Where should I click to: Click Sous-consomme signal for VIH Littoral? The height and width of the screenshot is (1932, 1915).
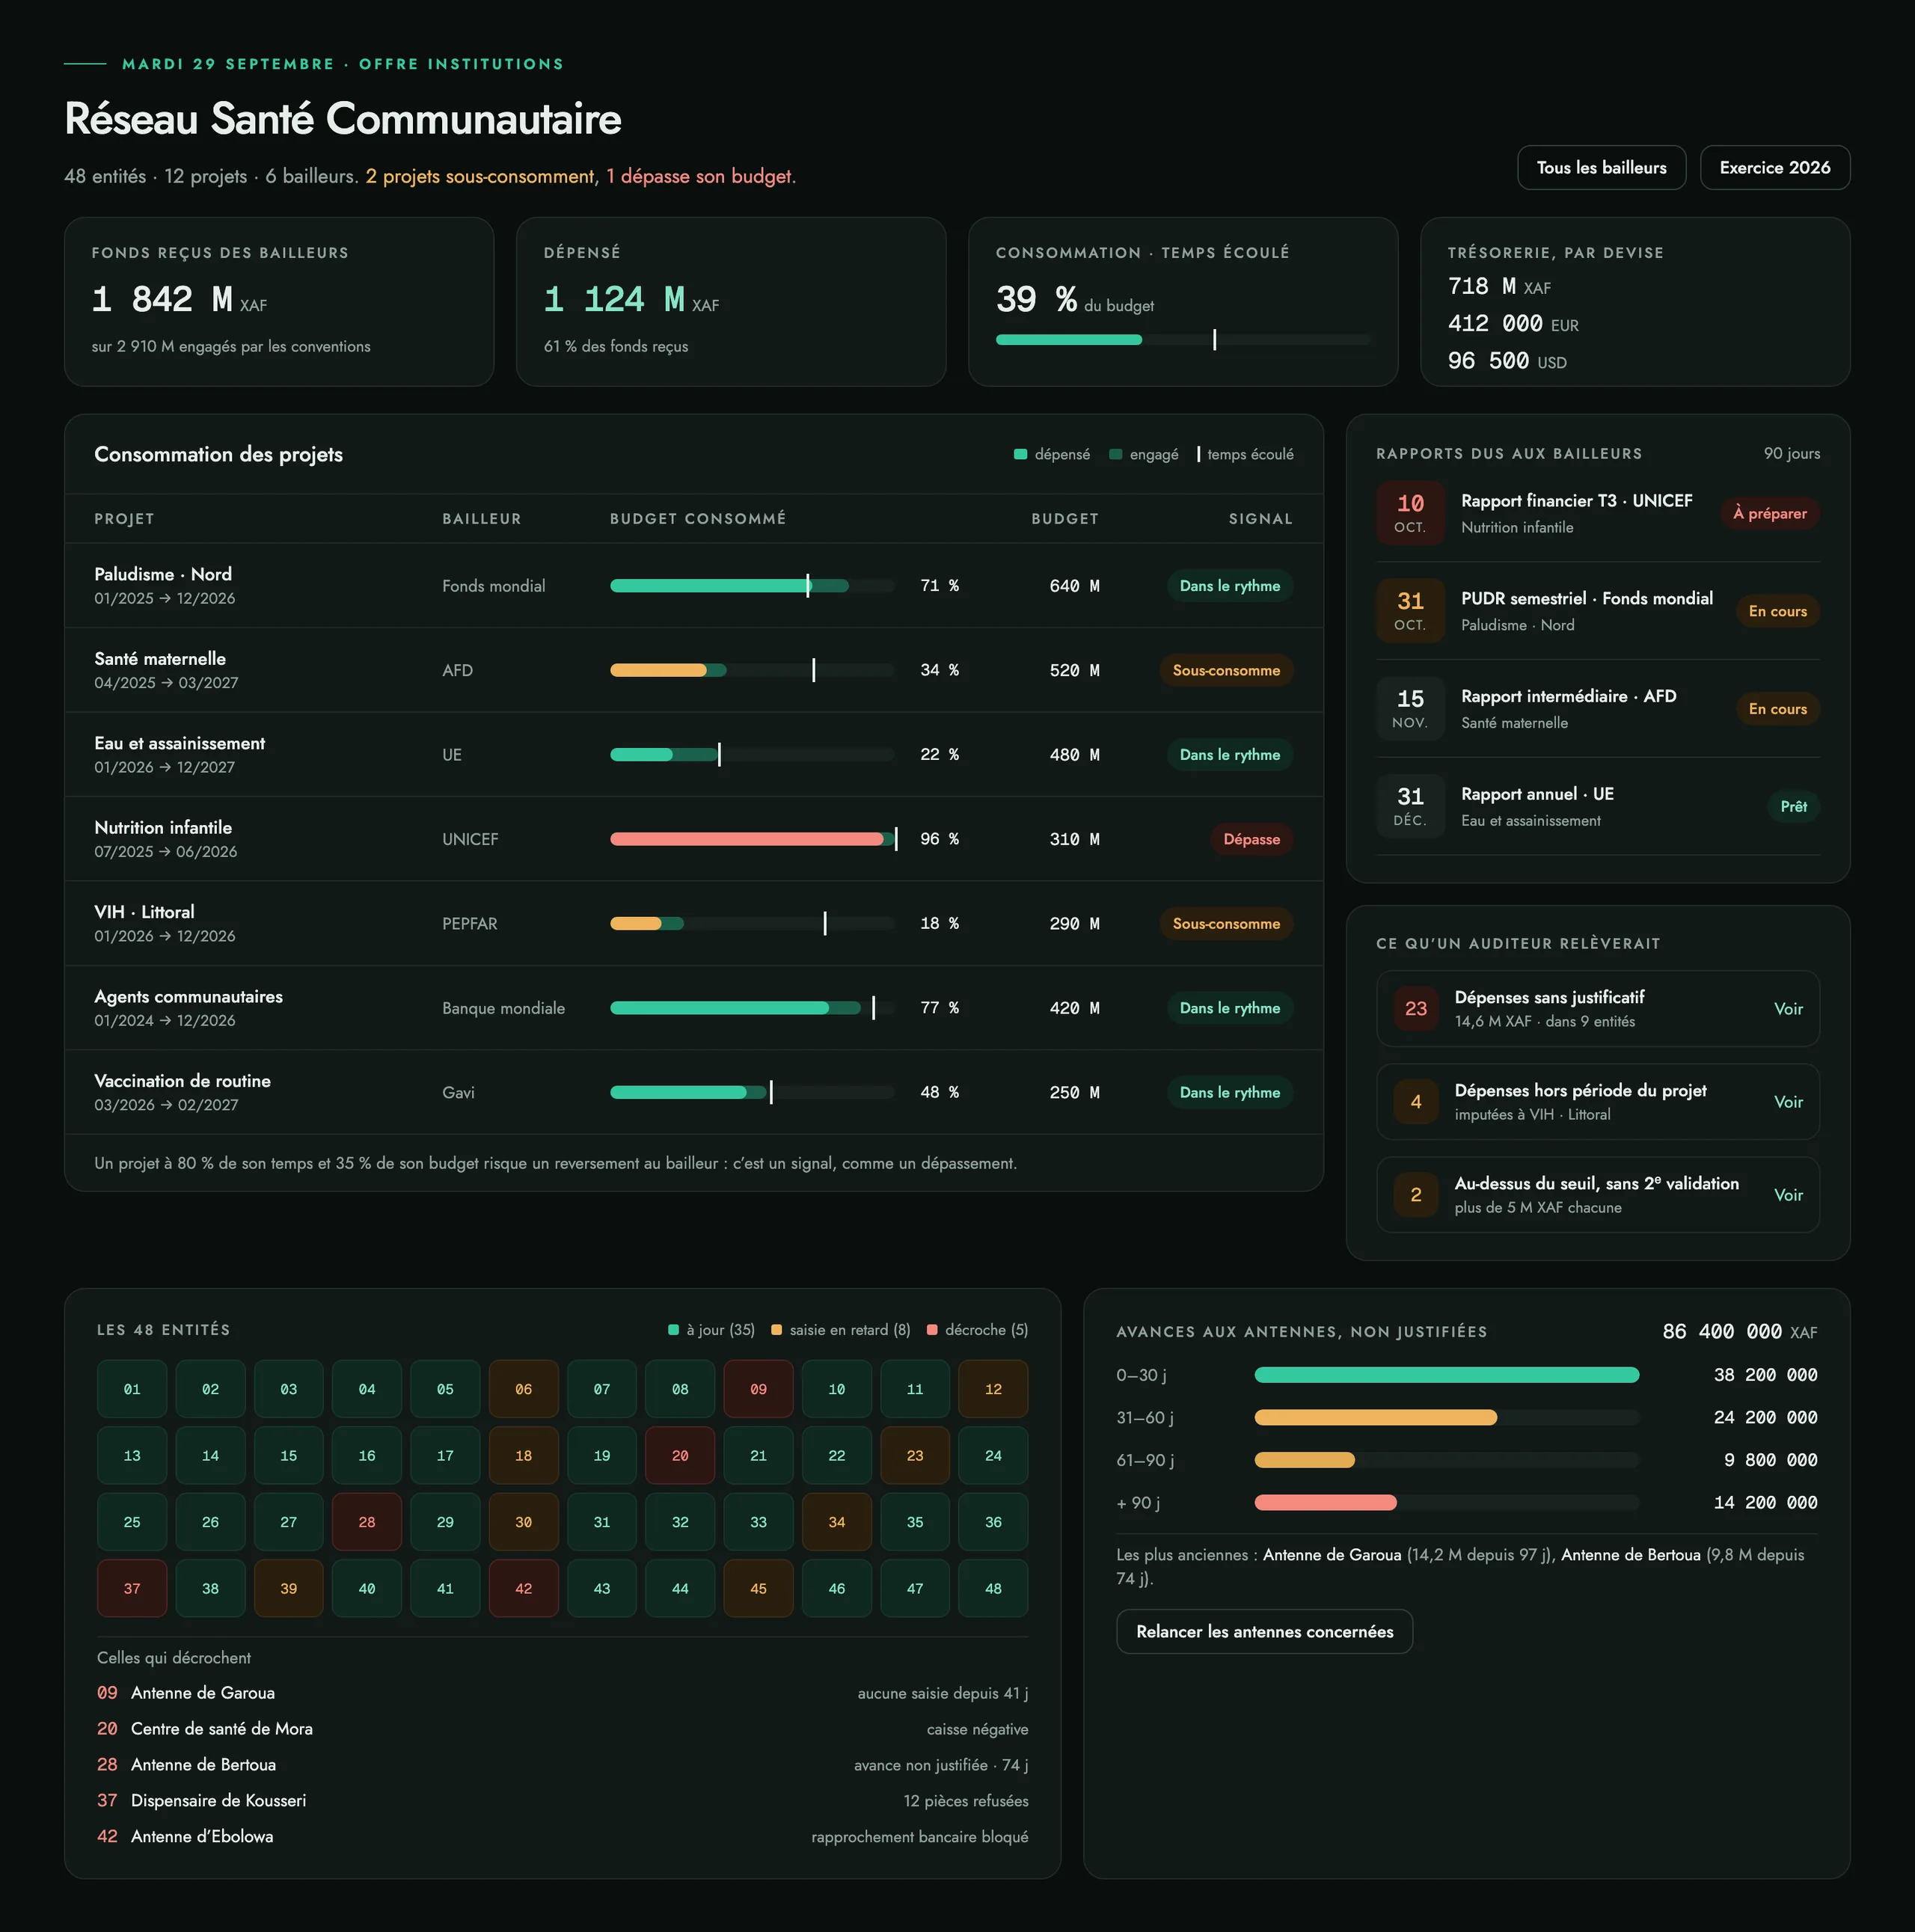coord(1226,924)
